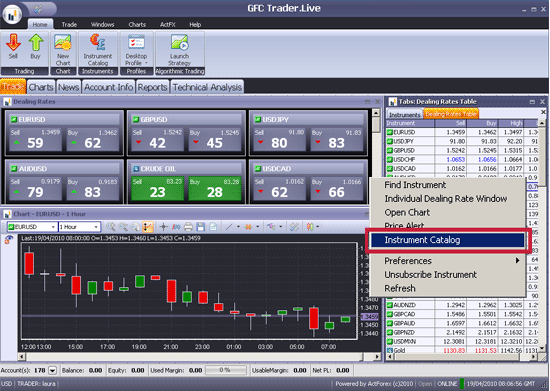This screenshot has height=391, width=550.
Task: Click the Sell column header in rates table
Action: [x=450, y=123]
